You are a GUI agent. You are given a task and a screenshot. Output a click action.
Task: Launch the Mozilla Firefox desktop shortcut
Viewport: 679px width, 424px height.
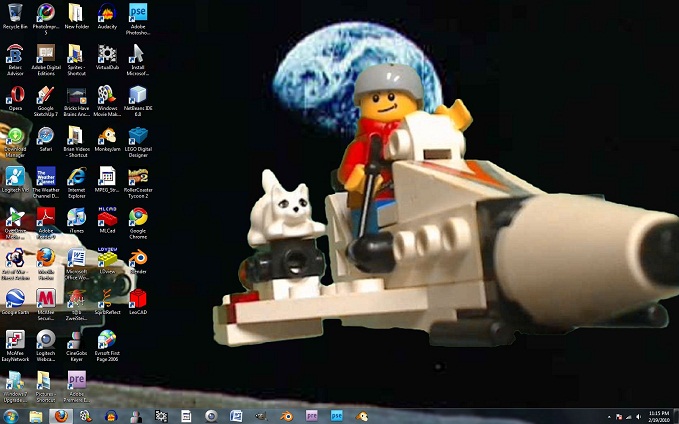pos(46,264)
